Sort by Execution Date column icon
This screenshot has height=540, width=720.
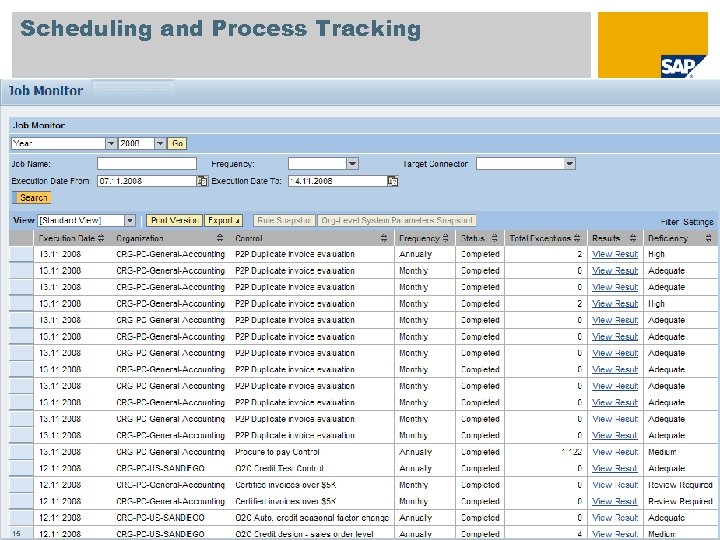101,238
